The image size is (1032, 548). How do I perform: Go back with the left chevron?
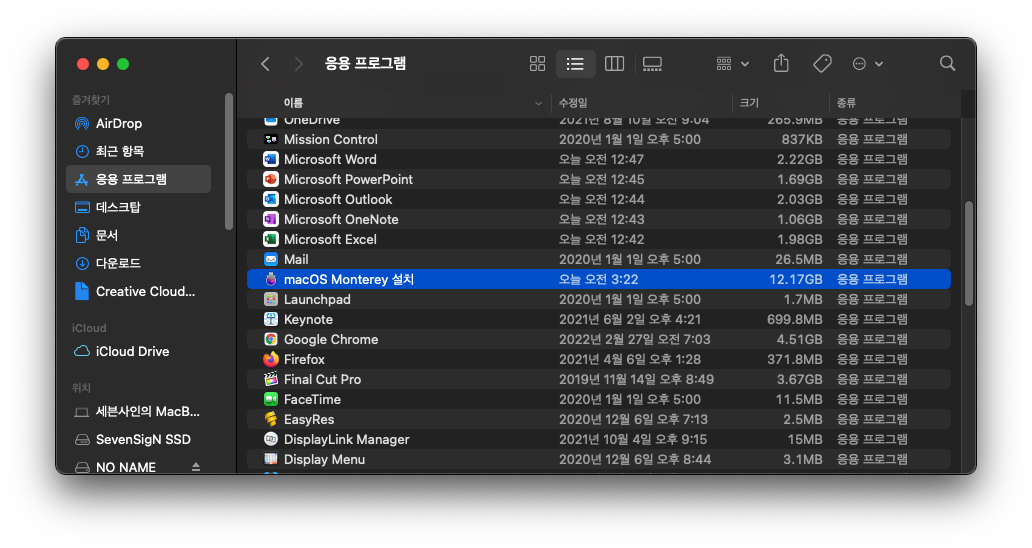[265, 64]
